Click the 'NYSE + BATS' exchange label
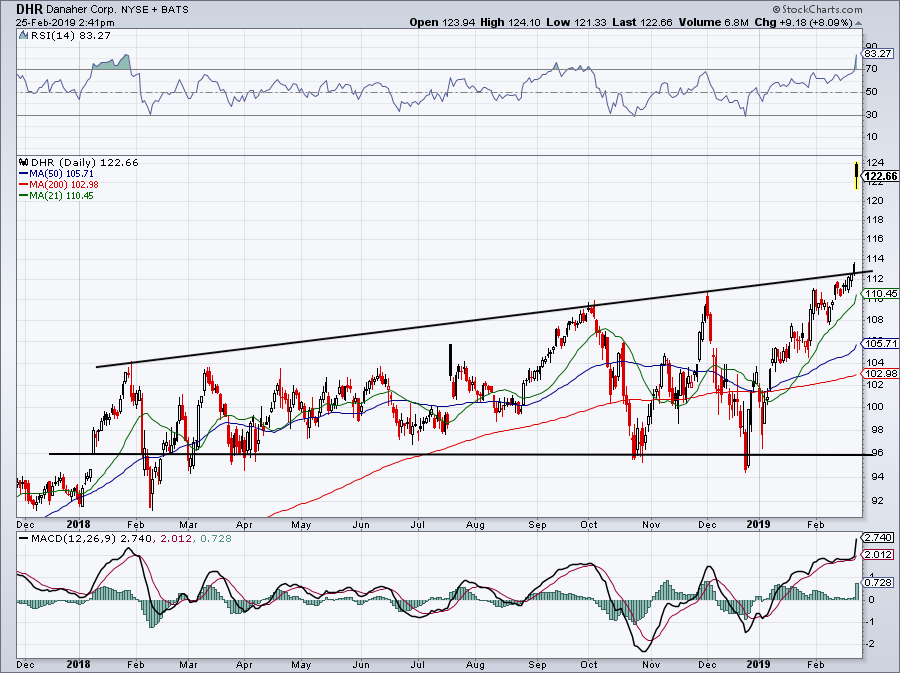The width and height of the screenshot is (900, 673). [154, 10]
